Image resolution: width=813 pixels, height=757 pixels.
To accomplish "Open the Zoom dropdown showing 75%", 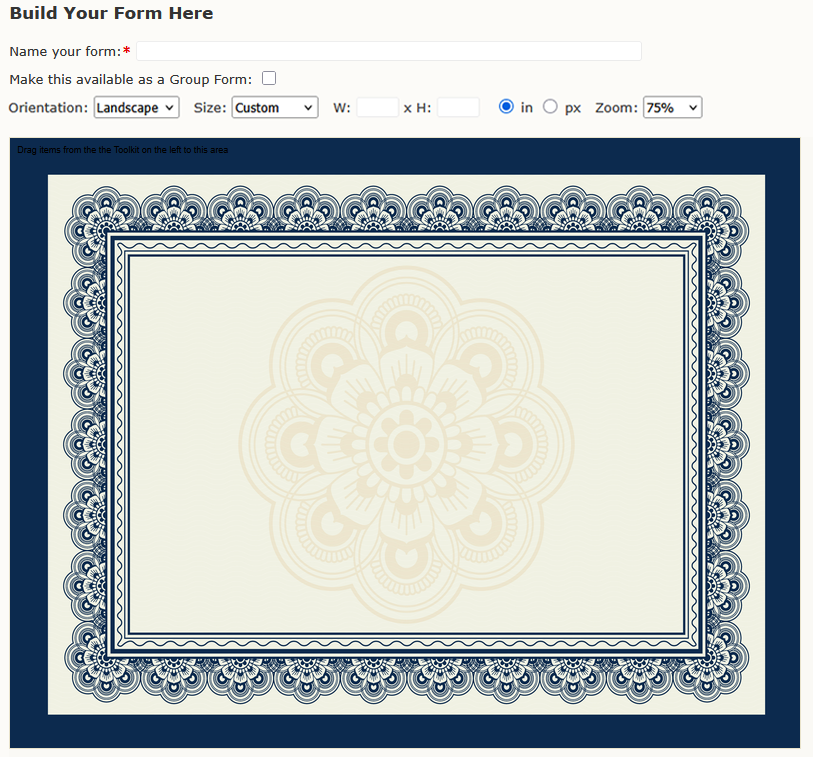I will pyautogui.click(x=672, y=107).
